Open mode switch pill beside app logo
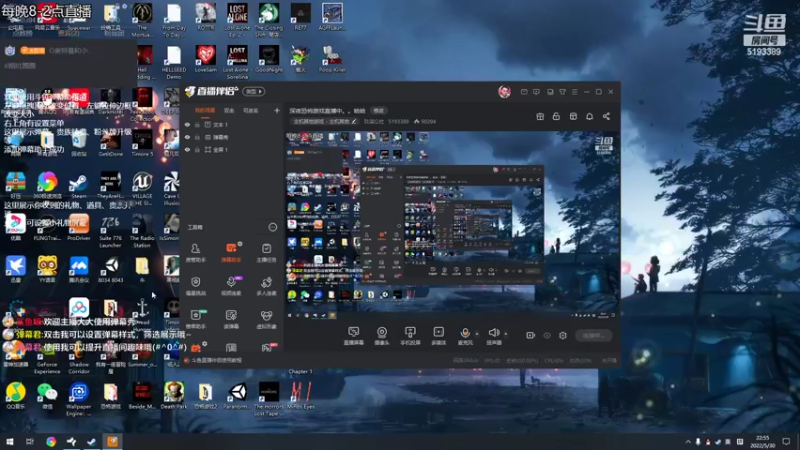This screenshot has width=800, height=450. point(254,92)
